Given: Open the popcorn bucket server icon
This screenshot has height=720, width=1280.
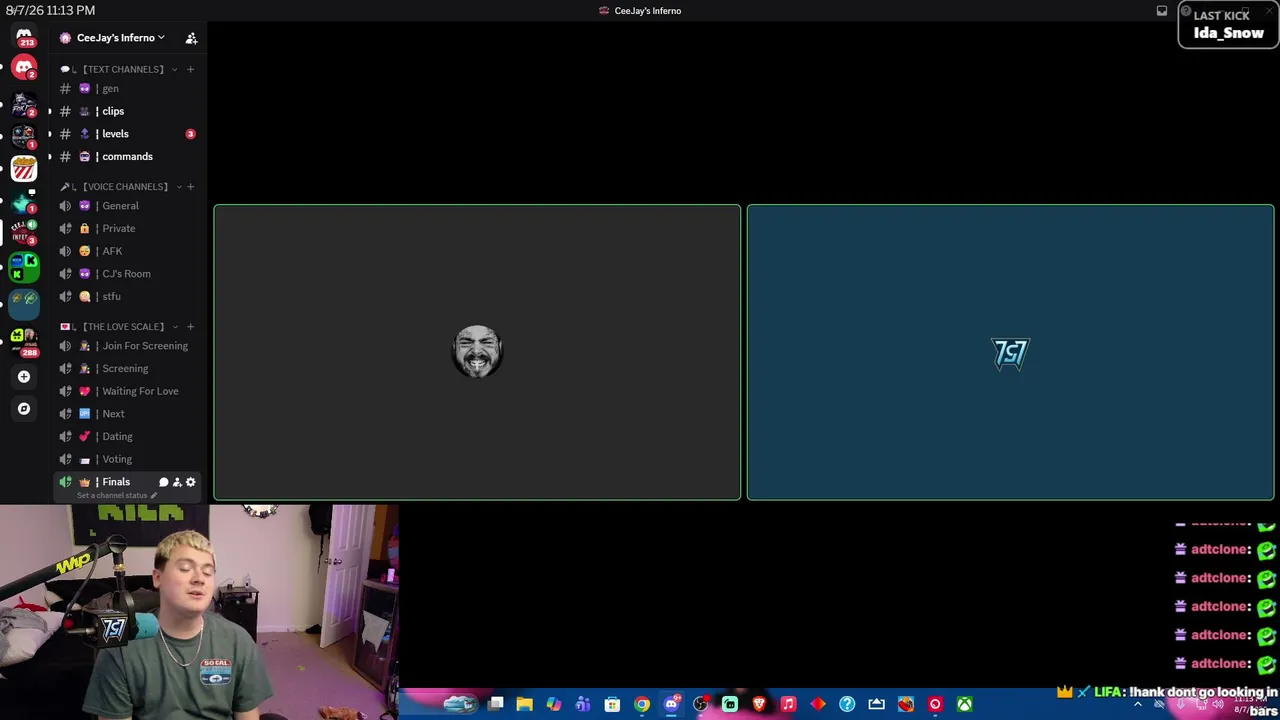Looking at the screenshot, I should [24, 169].
